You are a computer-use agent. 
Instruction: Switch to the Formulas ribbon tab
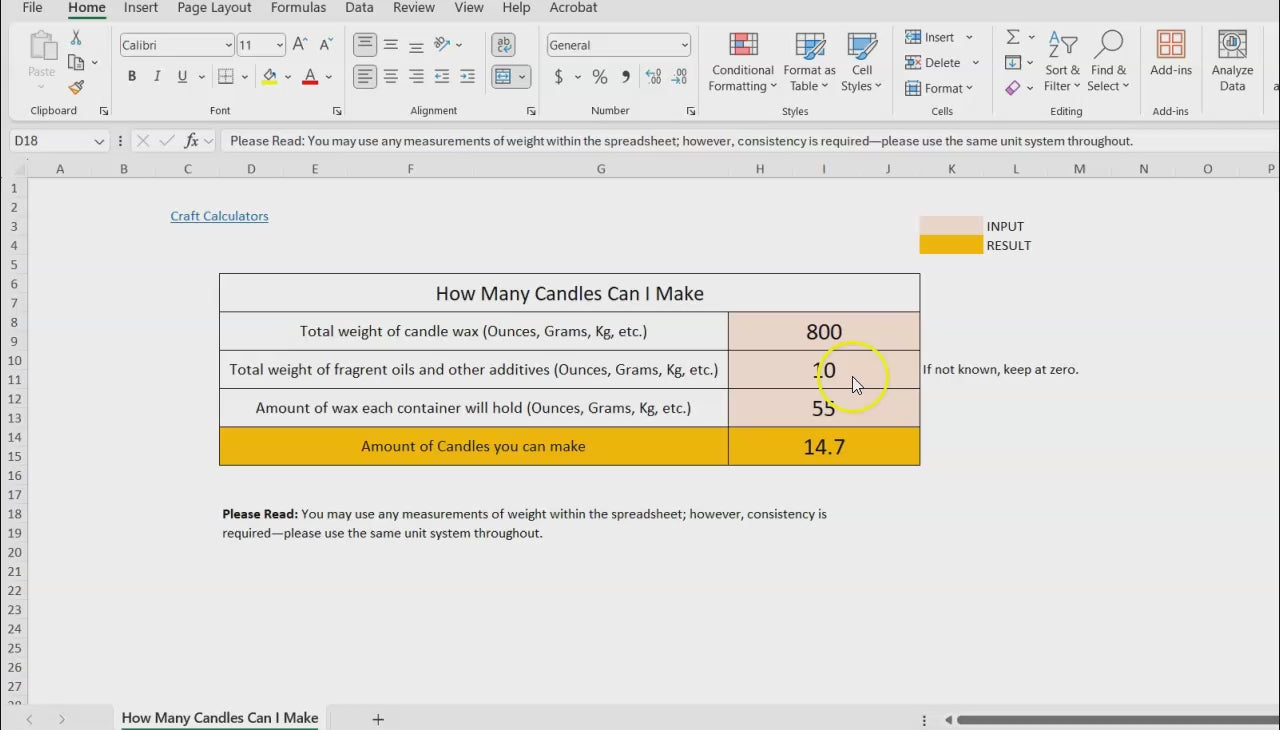point(298,8)
